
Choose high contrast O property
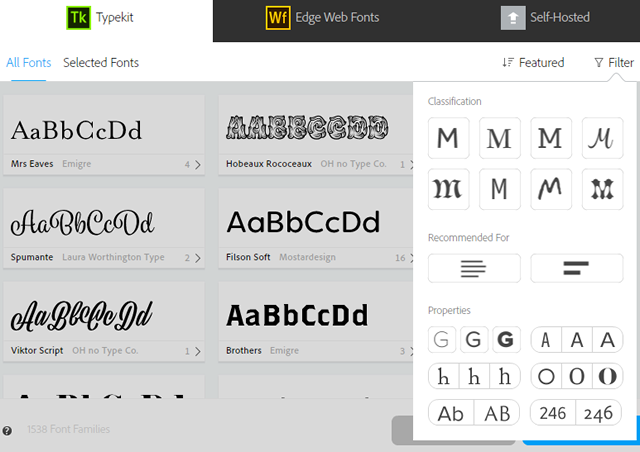pos(608,376)
